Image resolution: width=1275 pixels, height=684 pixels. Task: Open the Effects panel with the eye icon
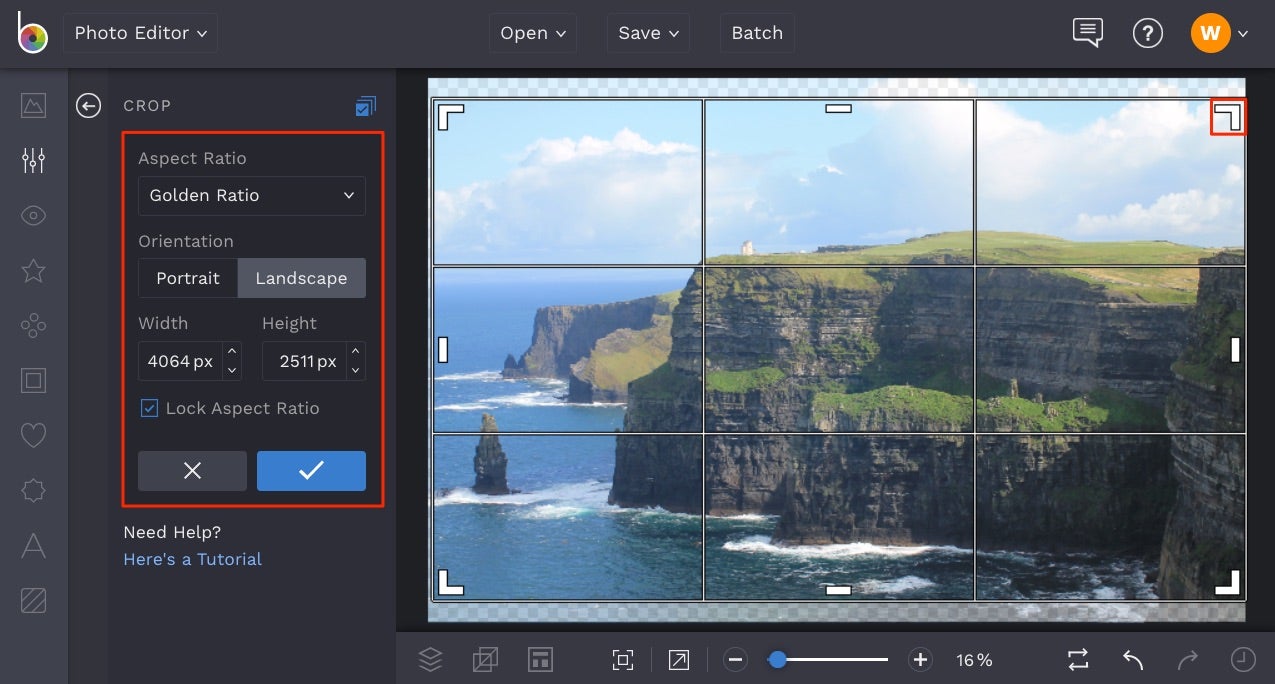tap(33, 215)
